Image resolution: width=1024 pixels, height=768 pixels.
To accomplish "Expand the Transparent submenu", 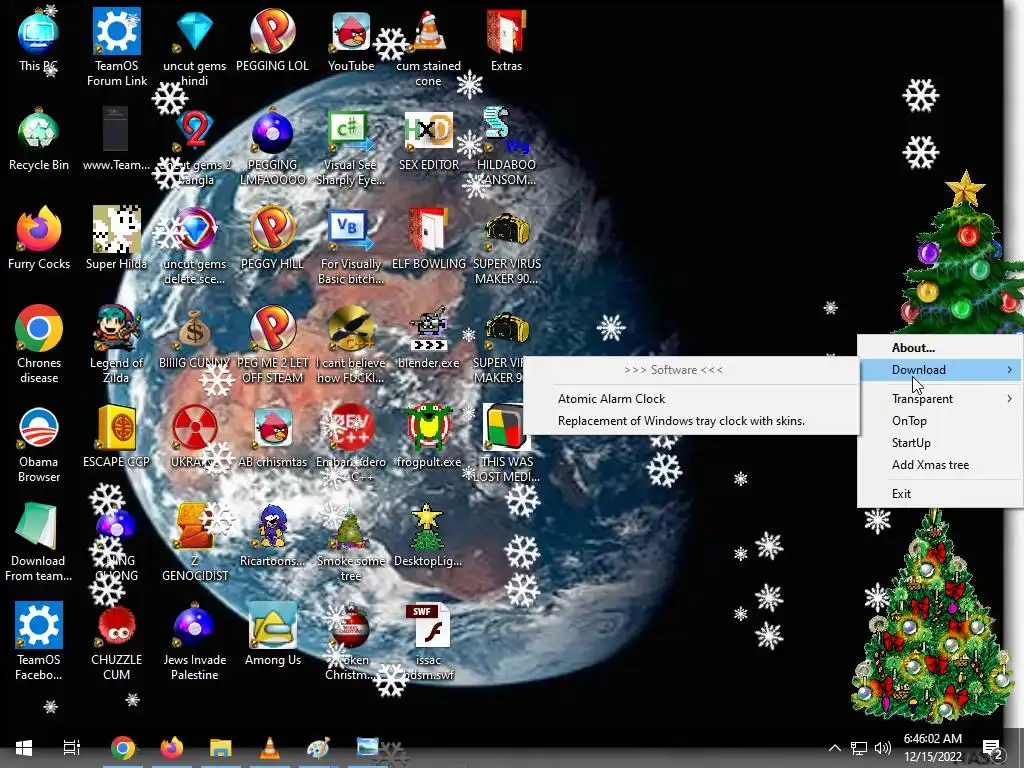I will (x=940, y=398).
